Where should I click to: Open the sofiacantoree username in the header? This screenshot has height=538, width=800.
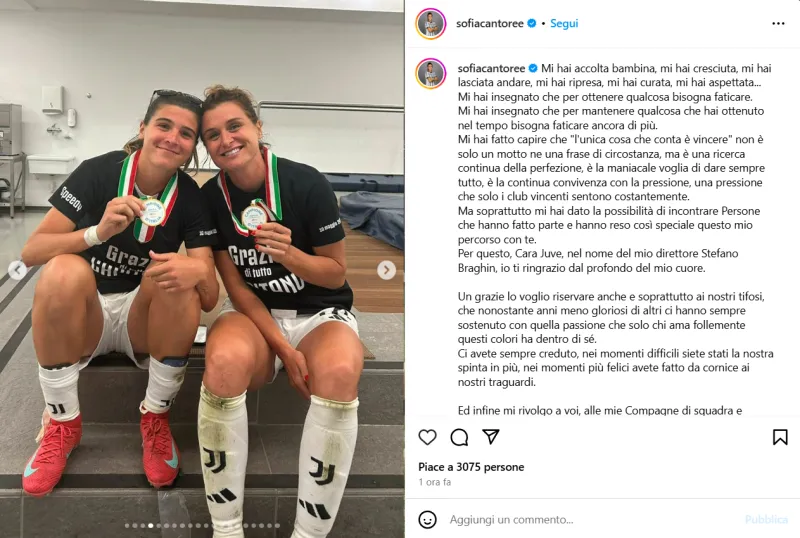[490, 23]
